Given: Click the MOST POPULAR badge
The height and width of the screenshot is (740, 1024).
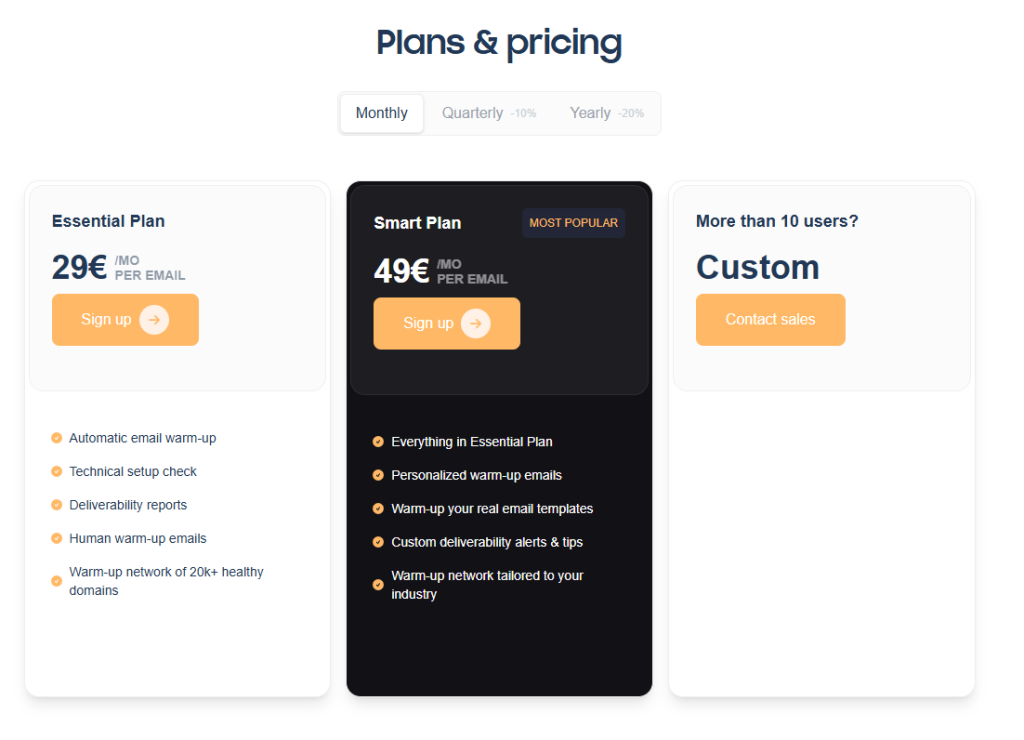Looking at the screenshot, I should click(573, 222).
